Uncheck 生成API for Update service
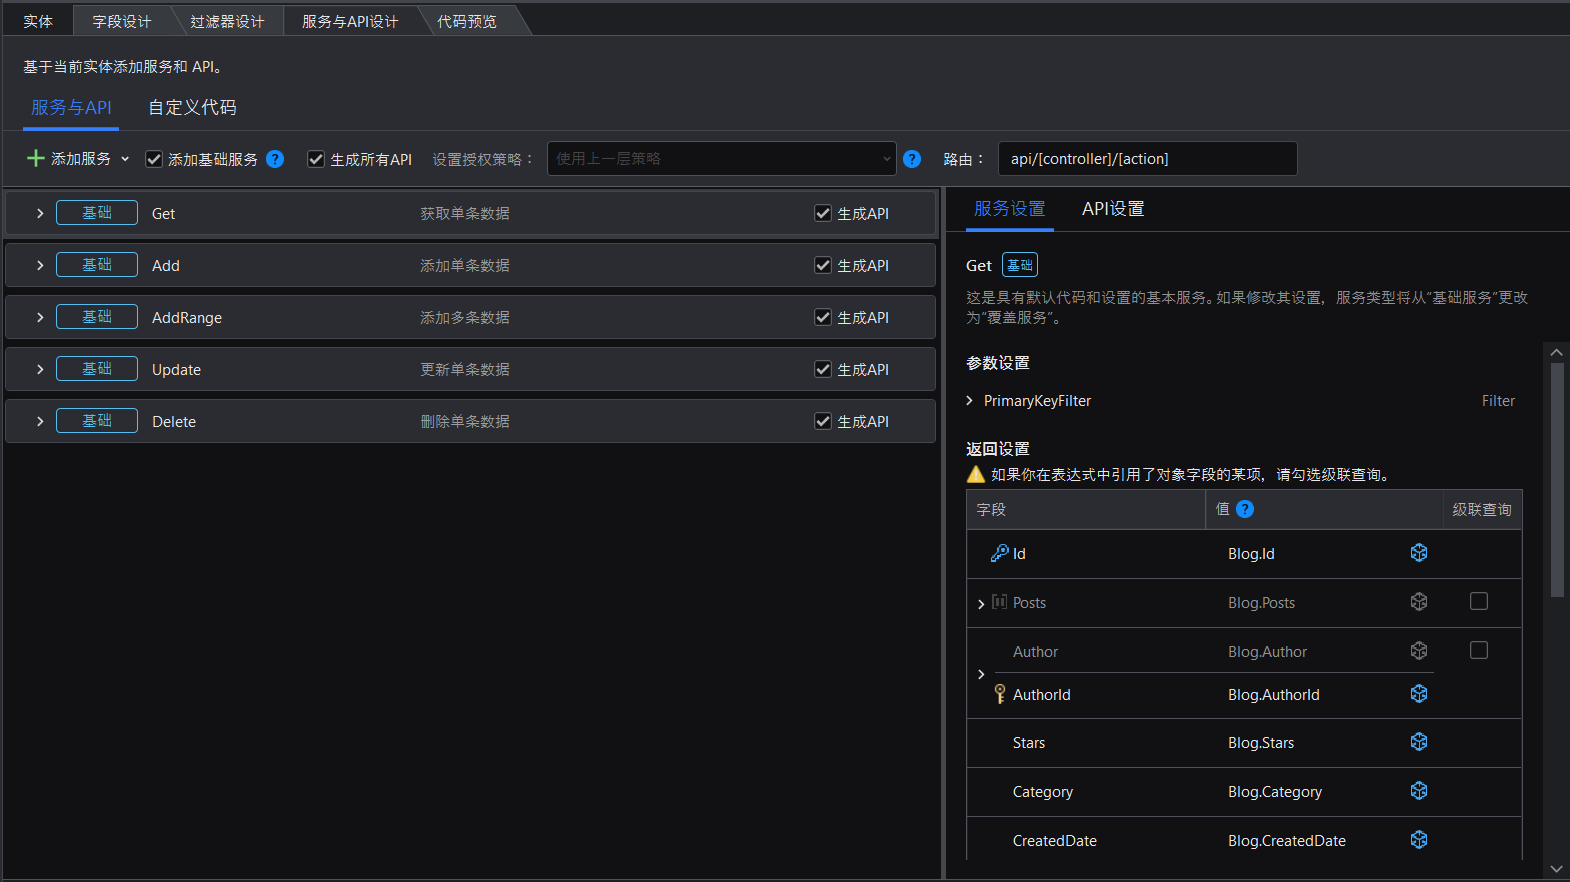 (823, 369)
